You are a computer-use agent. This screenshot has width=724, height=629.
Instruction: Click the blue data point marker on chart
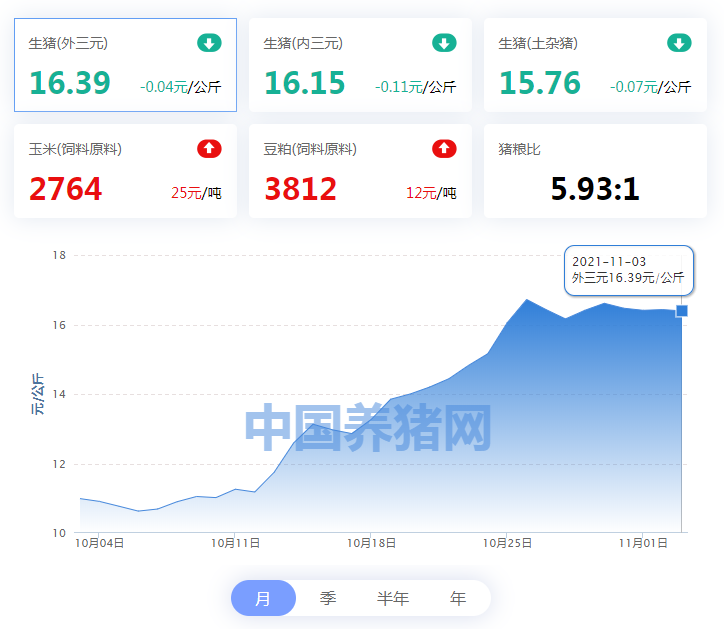pyautogui.click(x=682, y=311)
